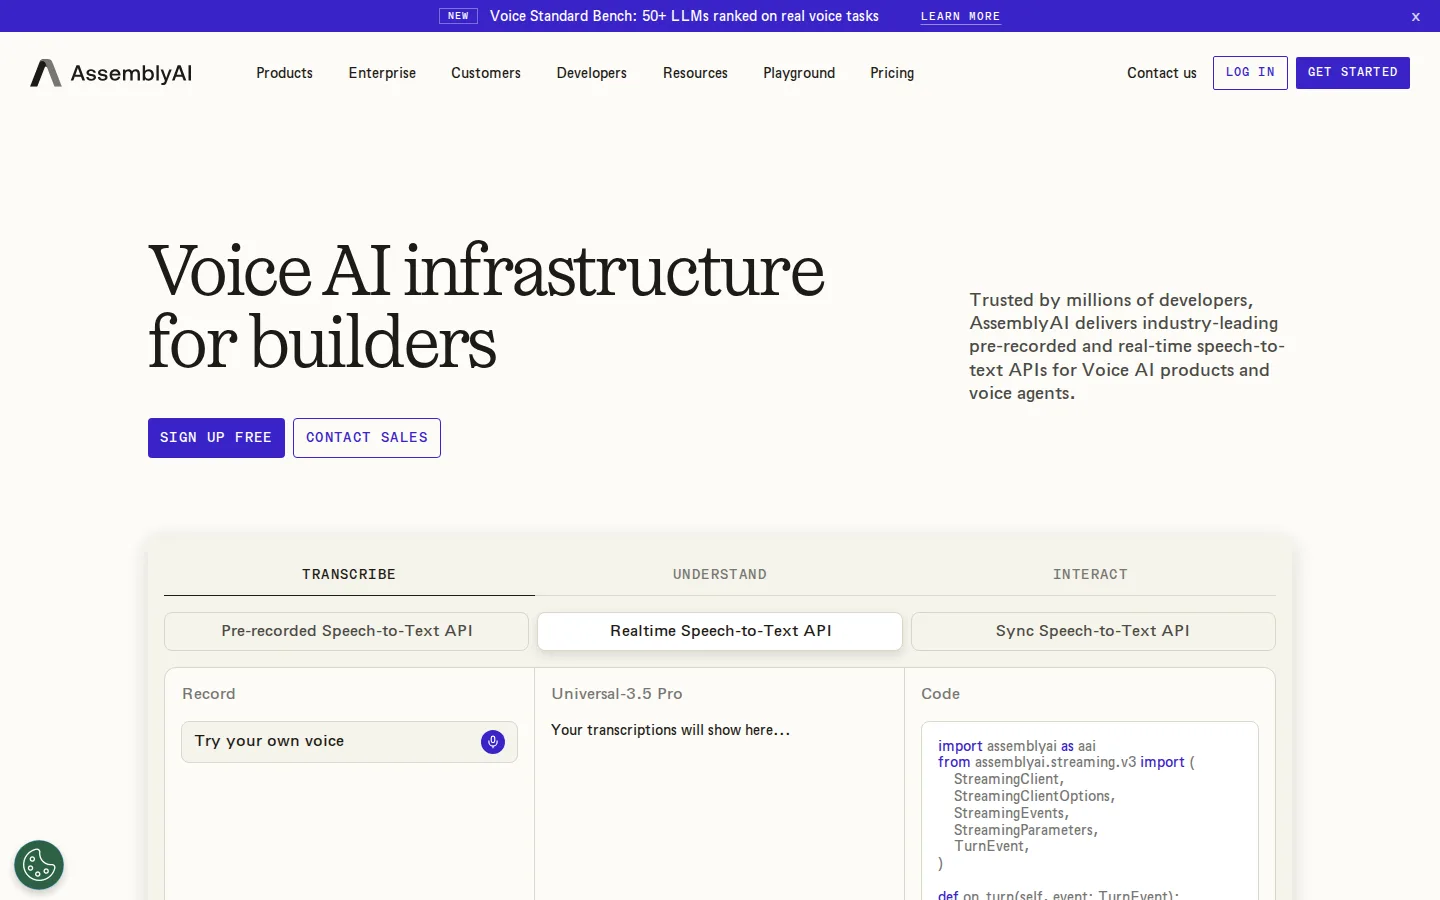
Task: Click the Record panel label
Action: pyautogui.click(x=209, y=694)
